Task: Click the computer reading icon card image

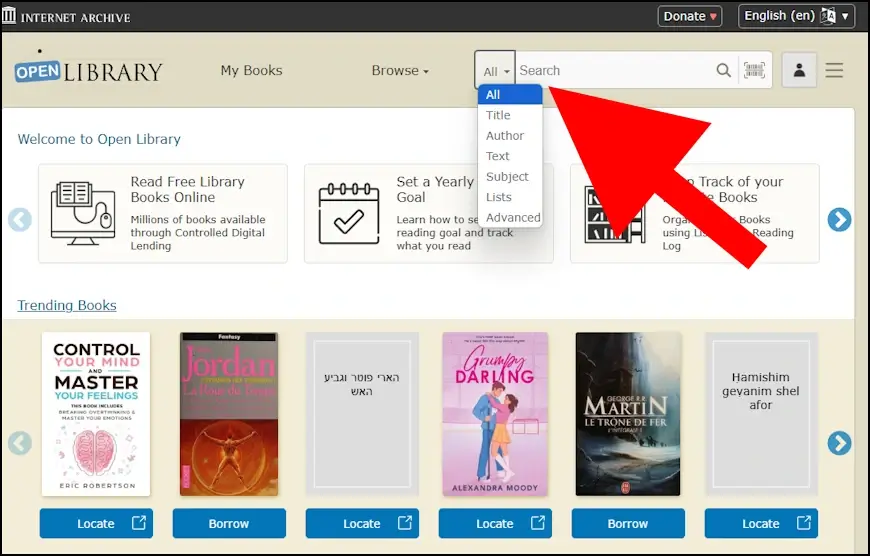Action: (83, 213)
